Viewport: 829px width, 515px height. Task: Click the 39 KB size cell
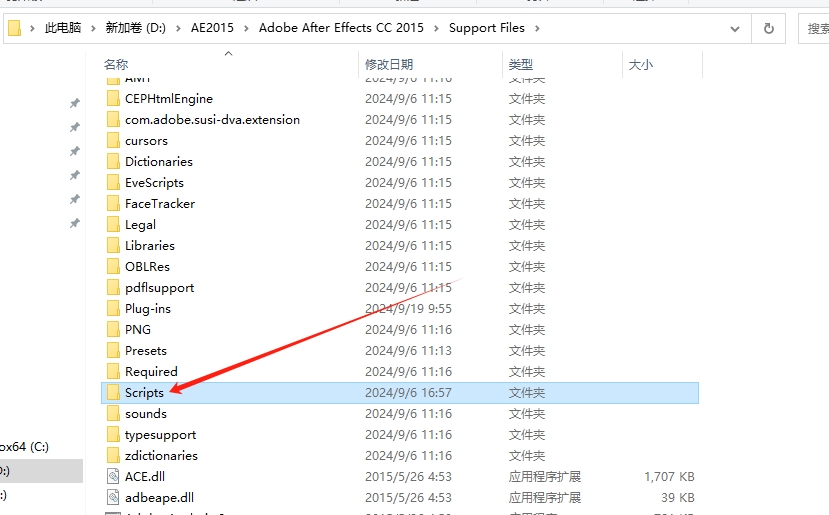pyautogui.click(x=677, y=498)
